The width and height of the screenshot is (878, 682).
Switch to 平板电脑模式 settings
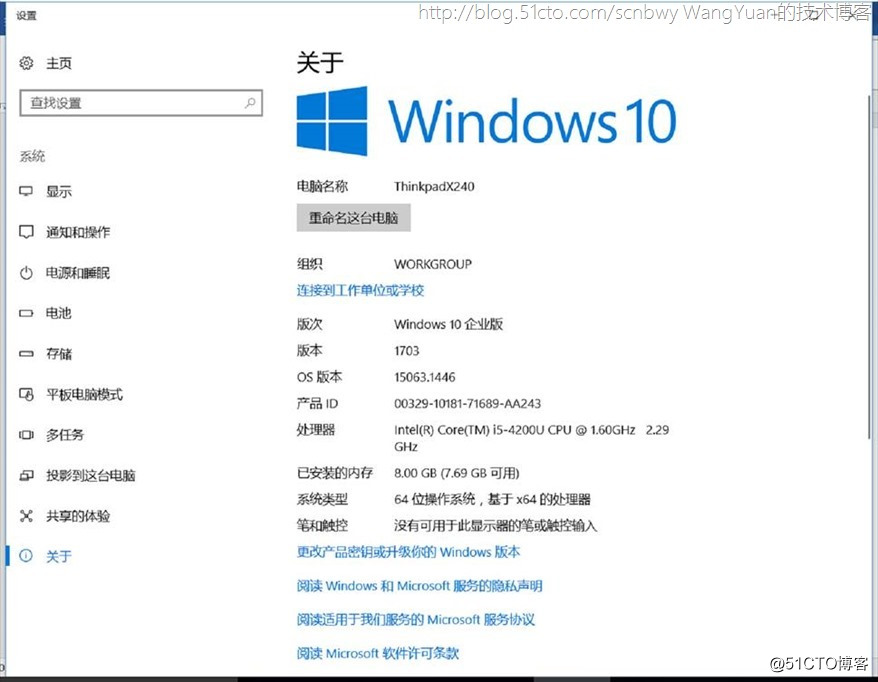(84, 394)
